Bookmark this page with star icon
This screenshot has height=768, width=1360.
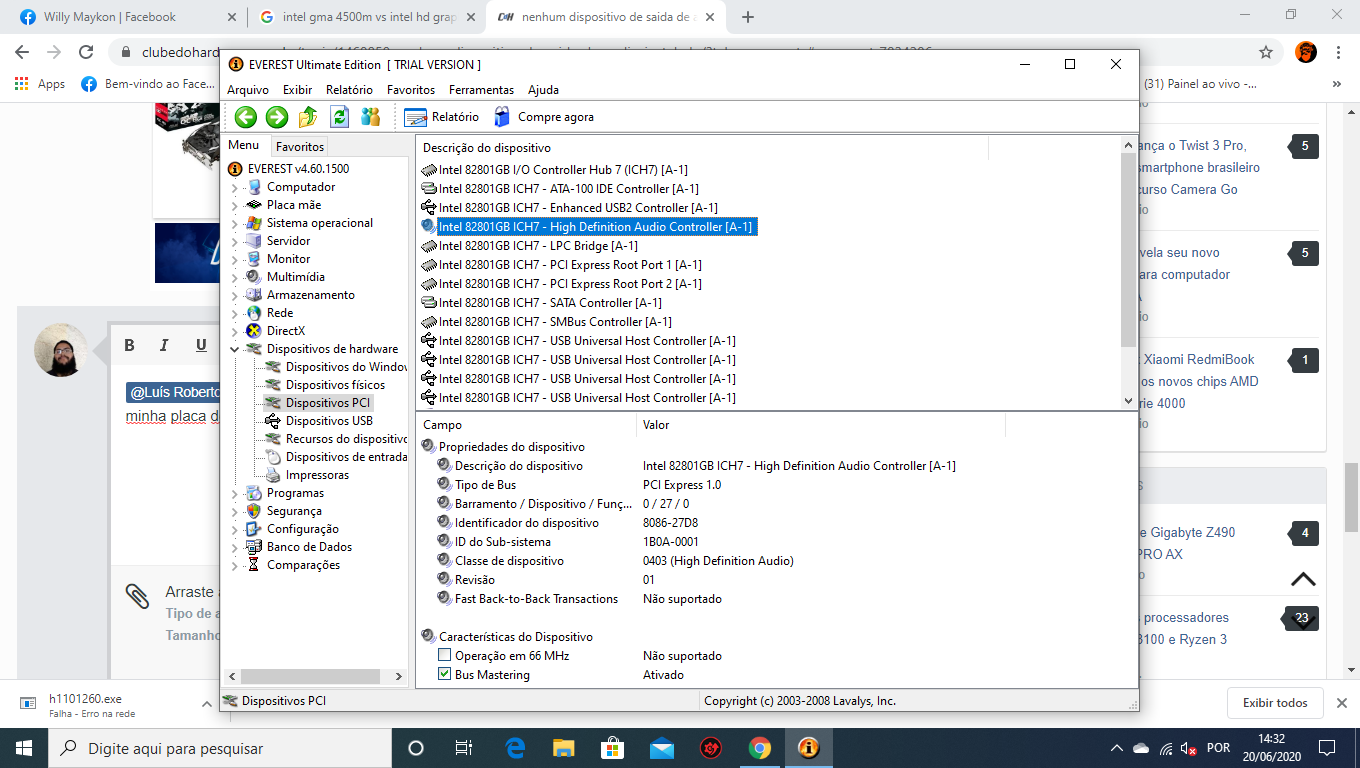click(1266, 52)
